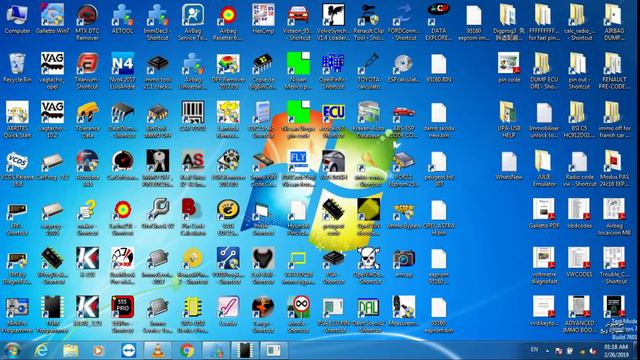The height and width of the screenshot is (360, 640).
Task: Launch the N4 Nyo4 2017 icon
Action: pos(122,70)
